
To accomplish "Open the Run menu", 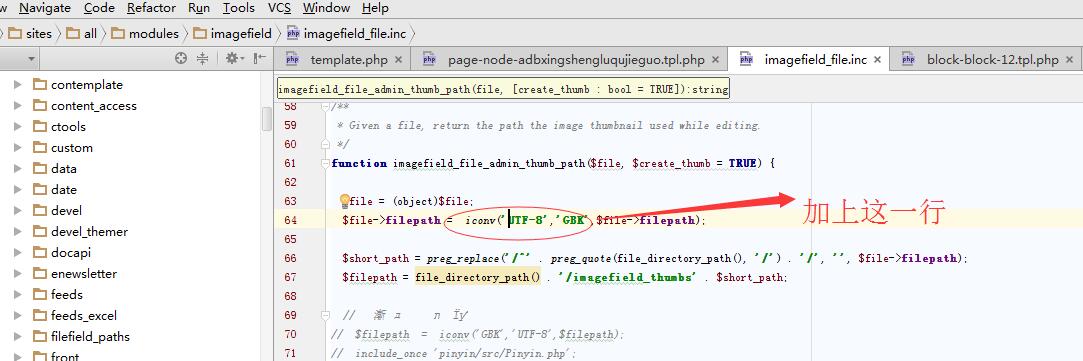I will [199, 8].
